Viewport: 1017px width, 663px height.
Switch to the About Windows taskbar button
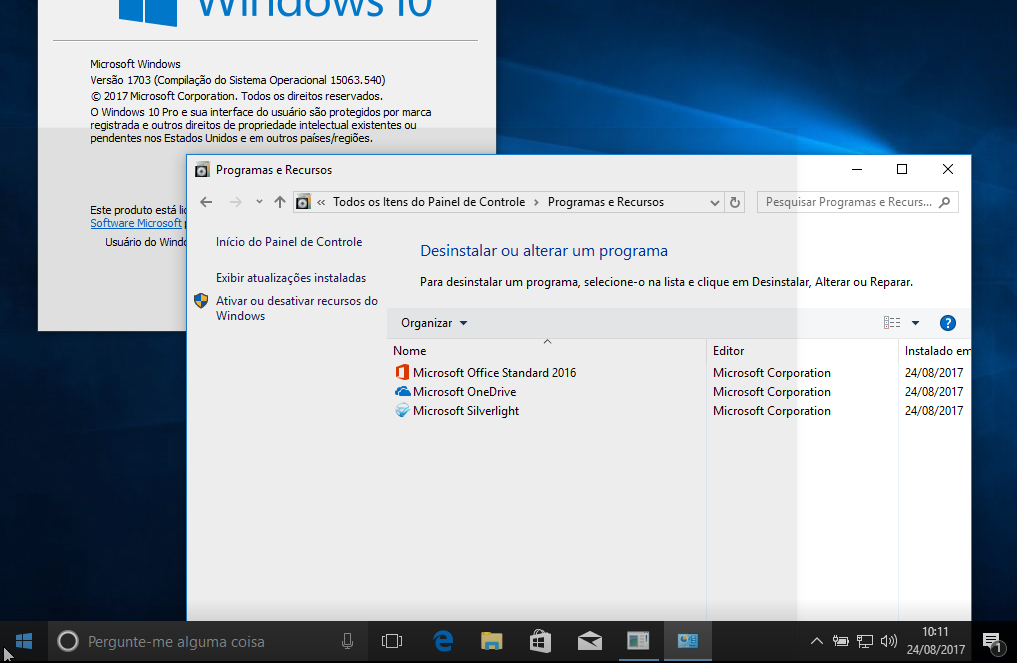coord(638,642)
